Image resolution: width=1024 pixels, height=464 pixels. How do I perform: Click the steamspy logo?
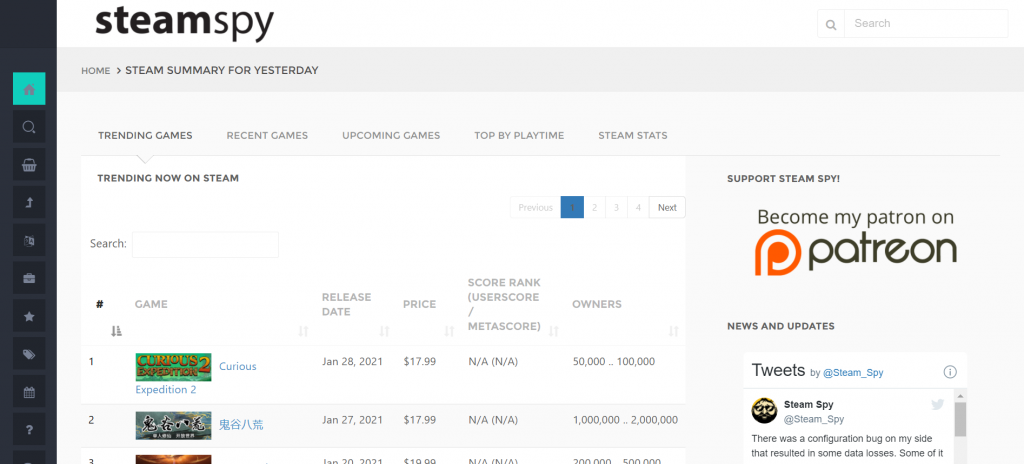click(x=184, y=23)
